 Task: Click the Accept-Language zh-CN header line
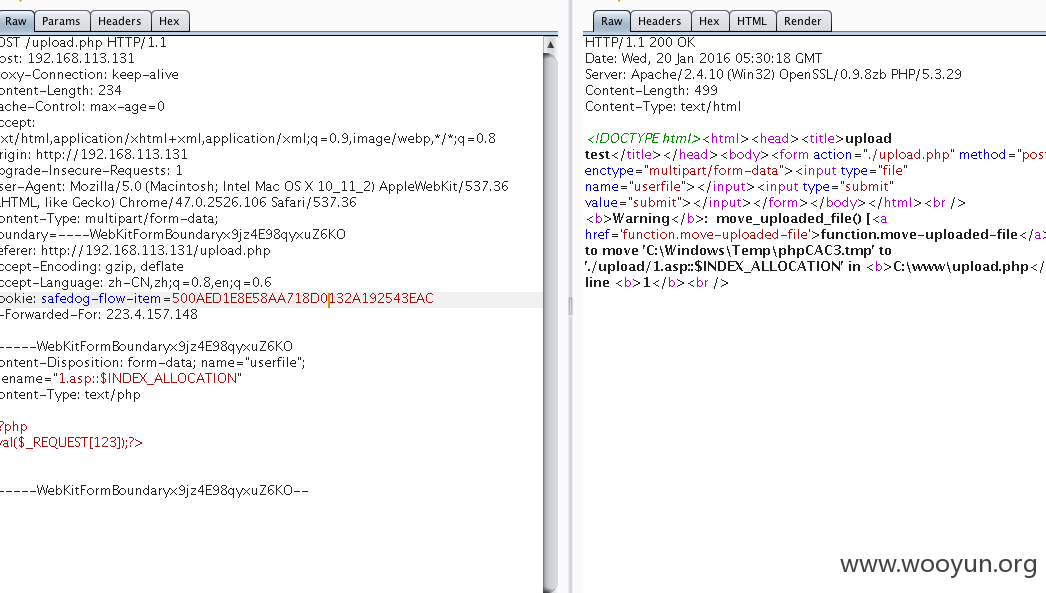136,282
